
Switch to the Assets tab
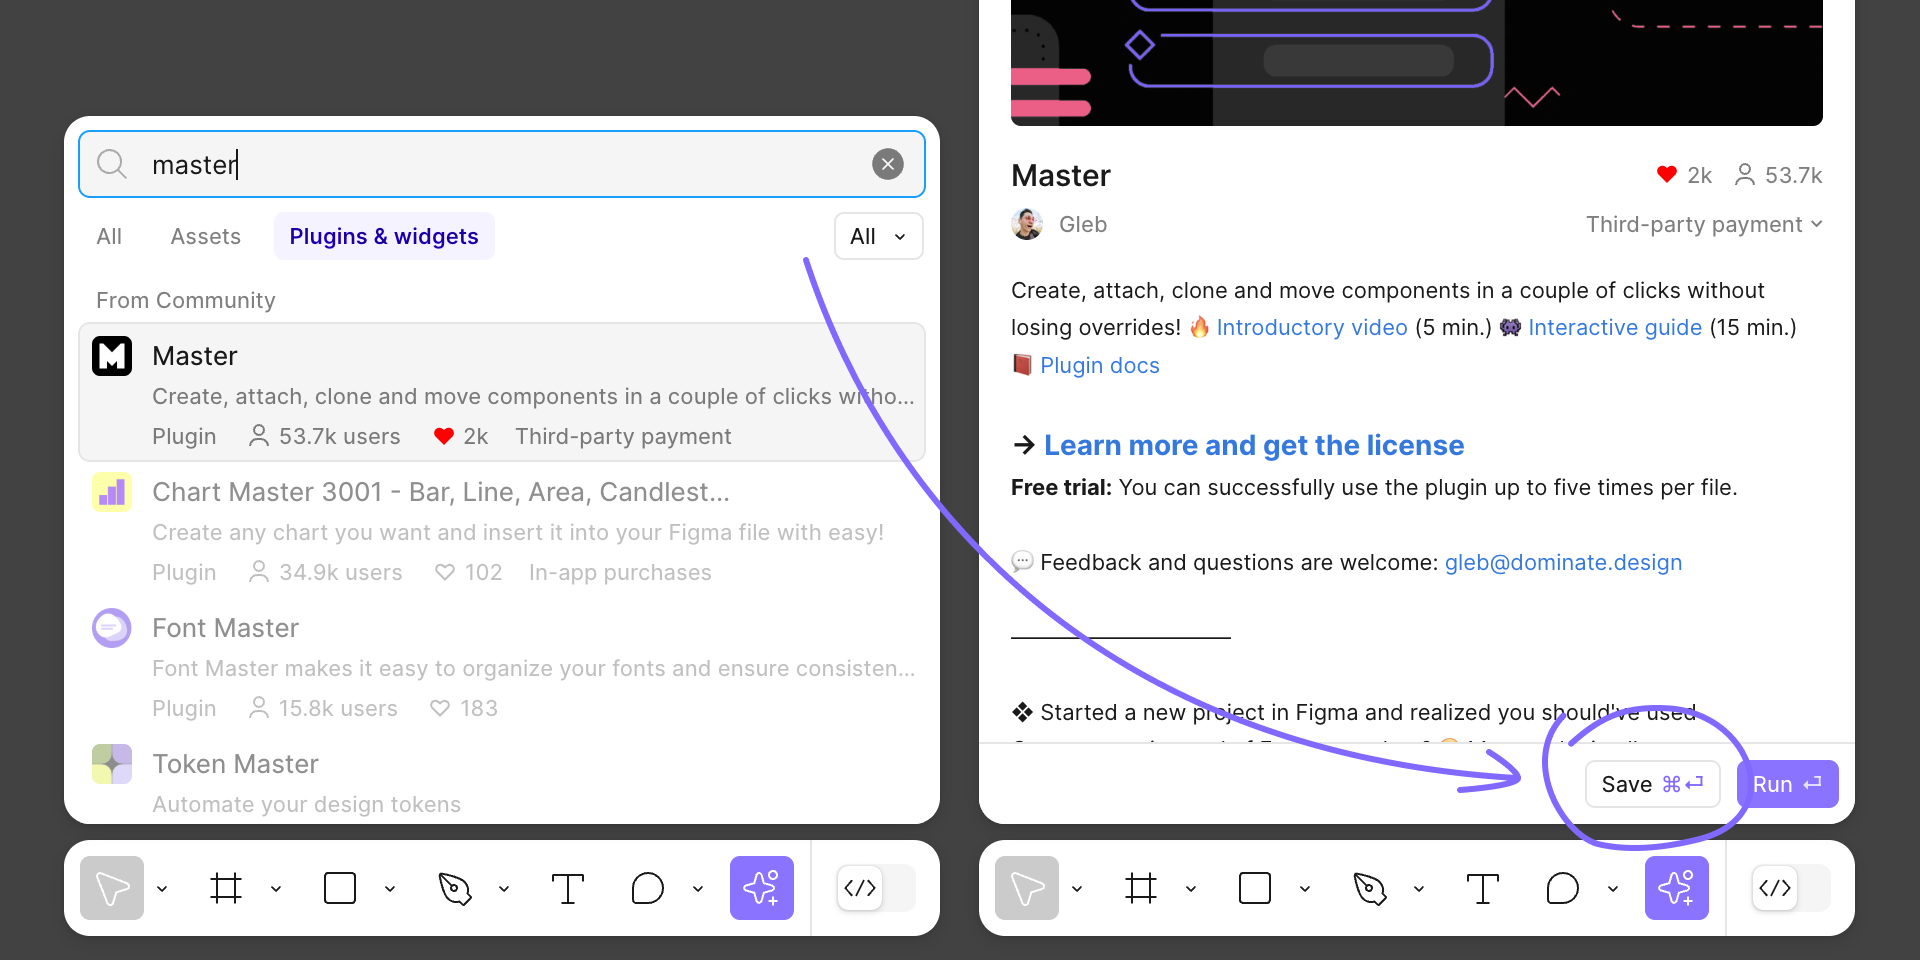pyautogui.click(x=206, y=236)
